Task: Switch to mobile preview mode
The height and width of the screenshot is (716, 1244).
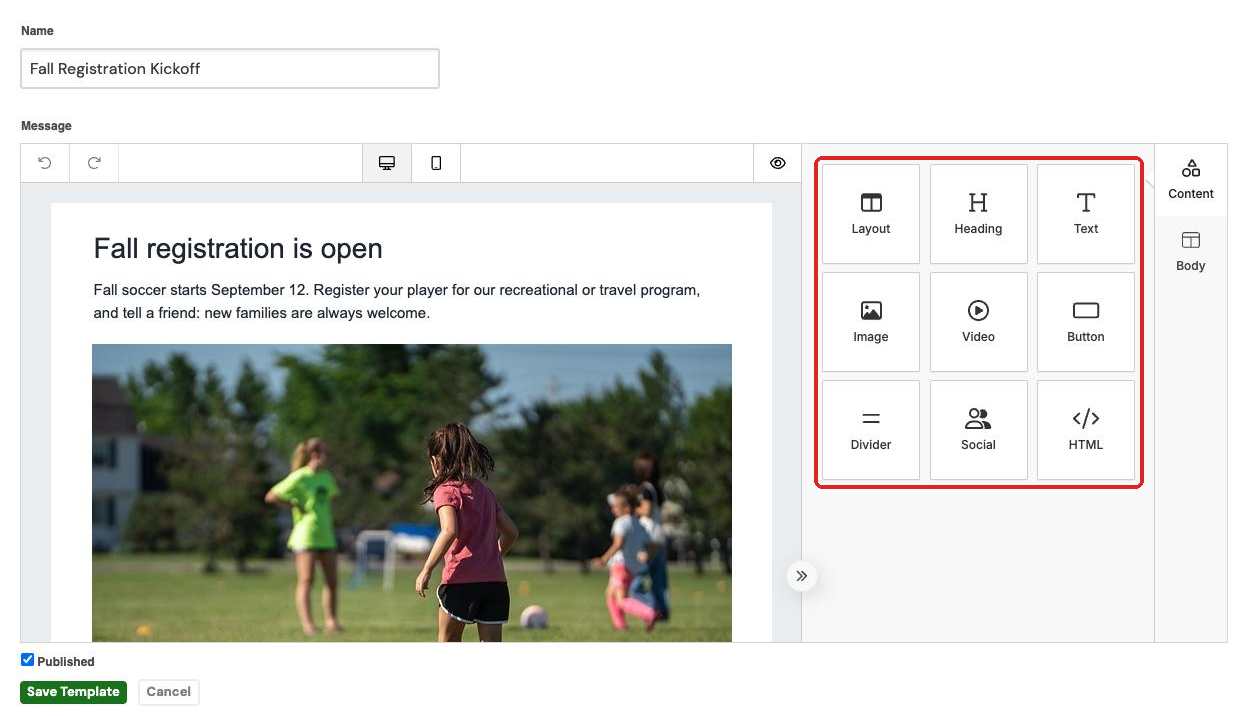Action: [436, 163]
